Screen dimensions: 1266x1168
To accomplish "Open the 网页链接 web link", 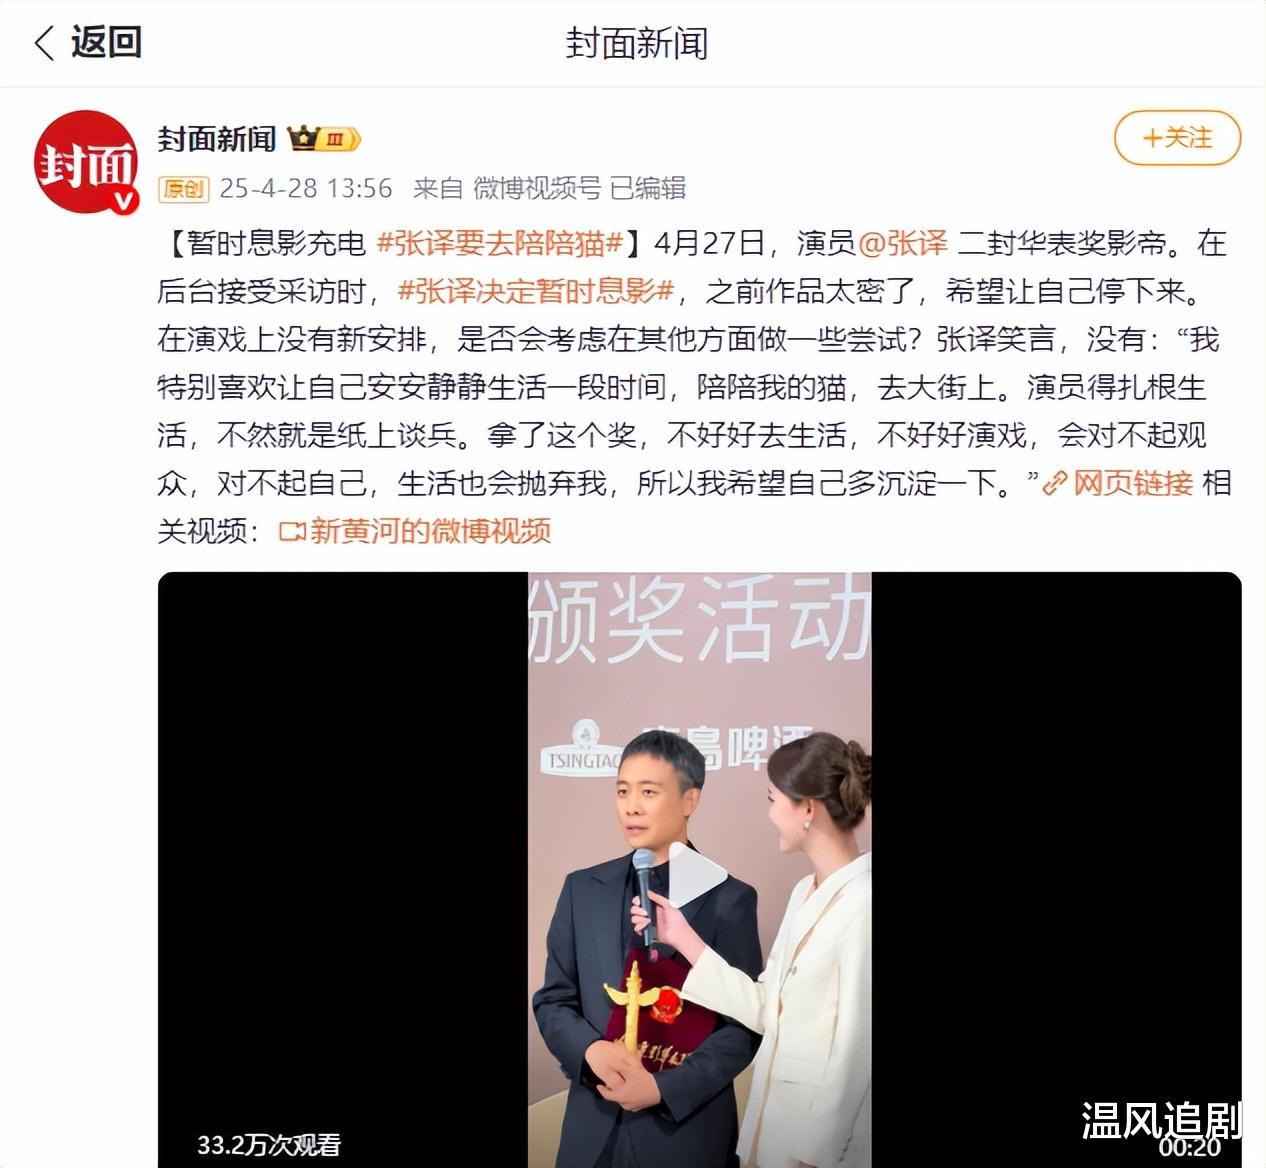I will click(1133, 484).
